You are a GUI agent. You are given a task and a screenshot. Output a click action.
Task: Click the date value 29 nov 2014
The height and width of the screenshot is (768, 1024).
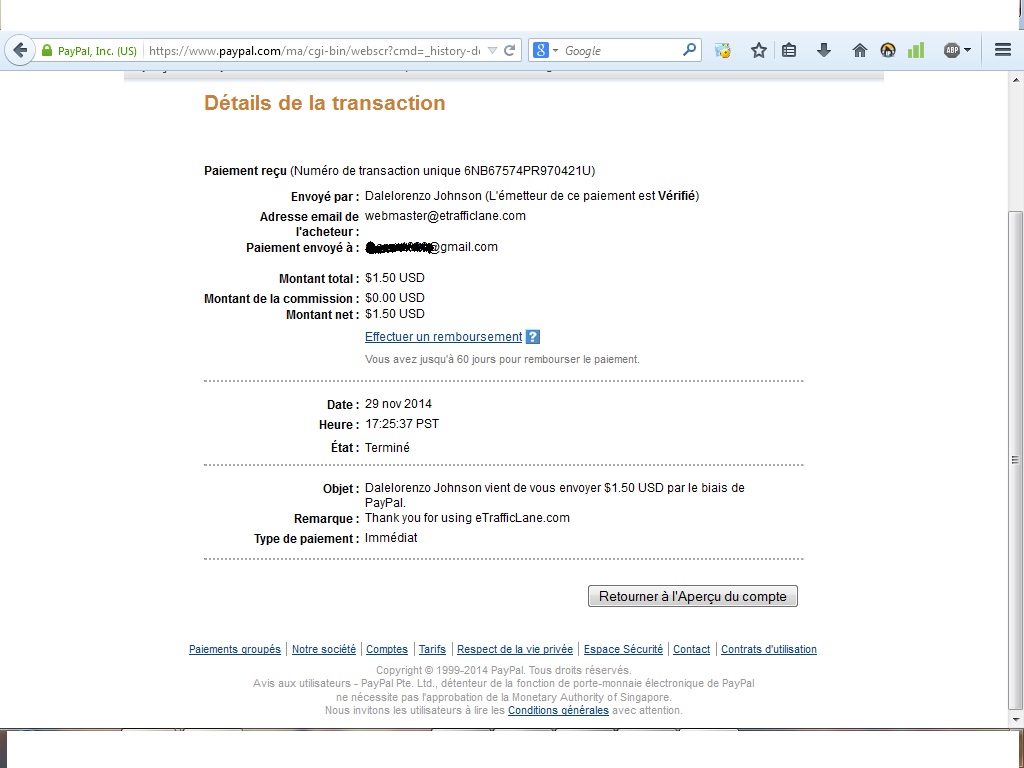(x=398, y=404)
